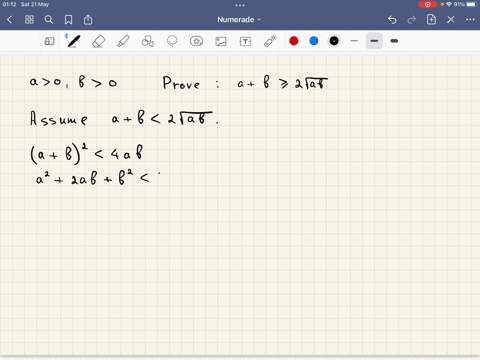Open the Numerade title dropdown
This screenshot has height=360, width=480.
[239, 20]
